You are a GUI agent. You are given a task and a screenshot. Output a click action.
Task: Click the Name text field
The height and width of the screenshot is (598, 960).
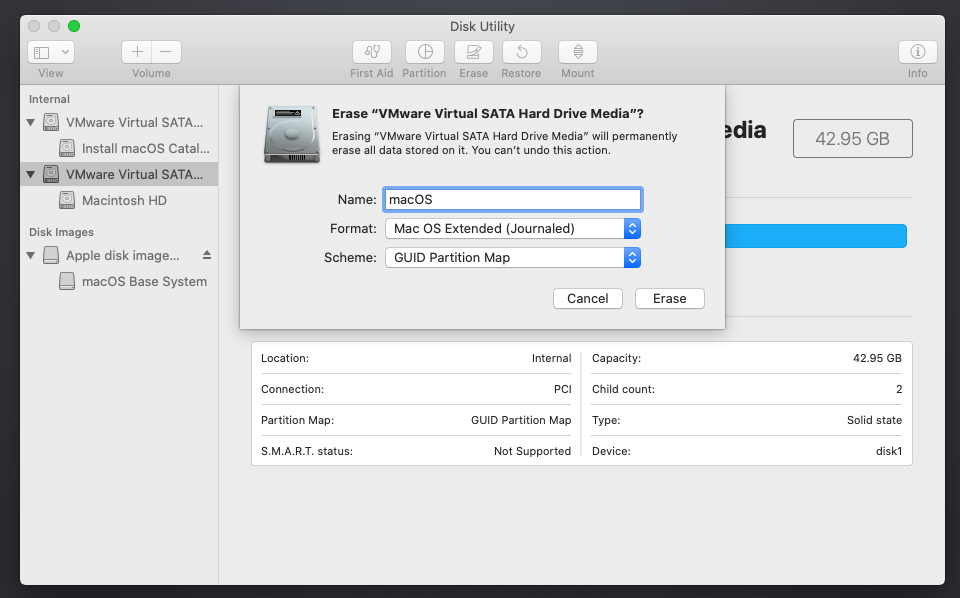click(512, 199)
